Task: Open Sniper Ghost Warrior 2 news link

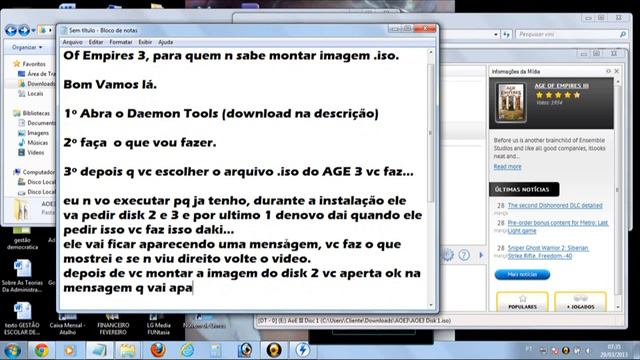Action: click(548, 252)
